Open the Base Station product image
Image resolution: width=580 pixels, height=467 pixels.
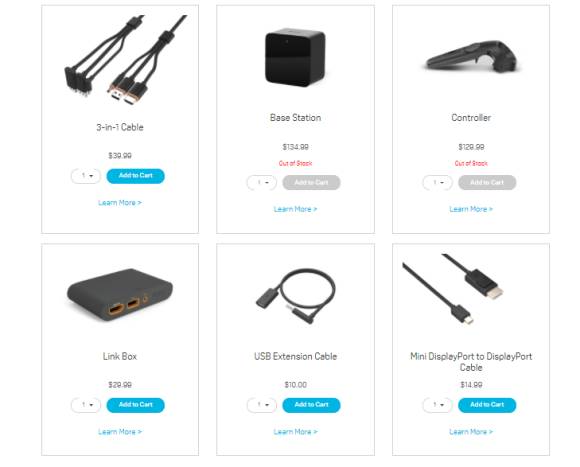295,57
